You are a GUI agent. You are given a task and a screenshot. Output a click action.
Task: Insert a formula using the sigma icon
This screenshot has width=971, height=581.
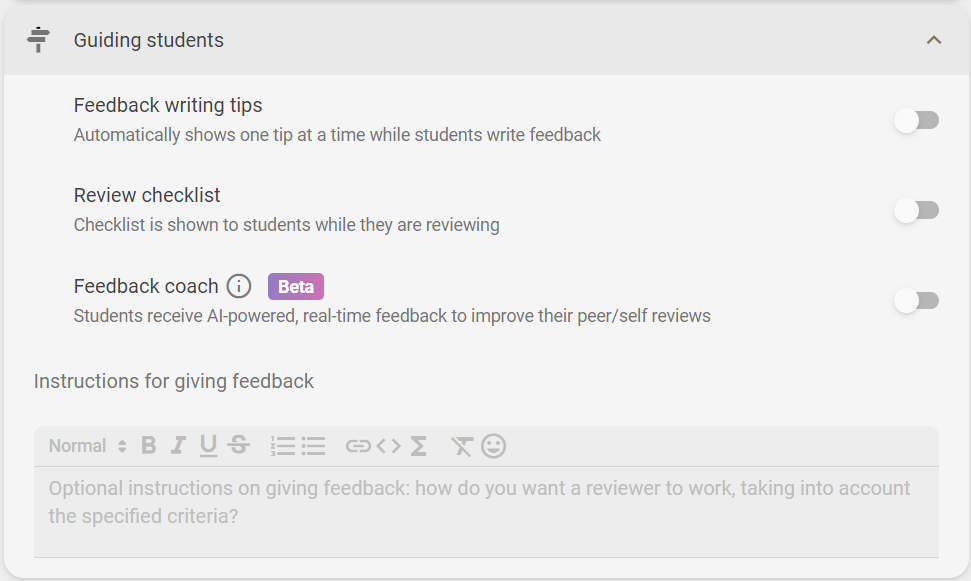419,445
